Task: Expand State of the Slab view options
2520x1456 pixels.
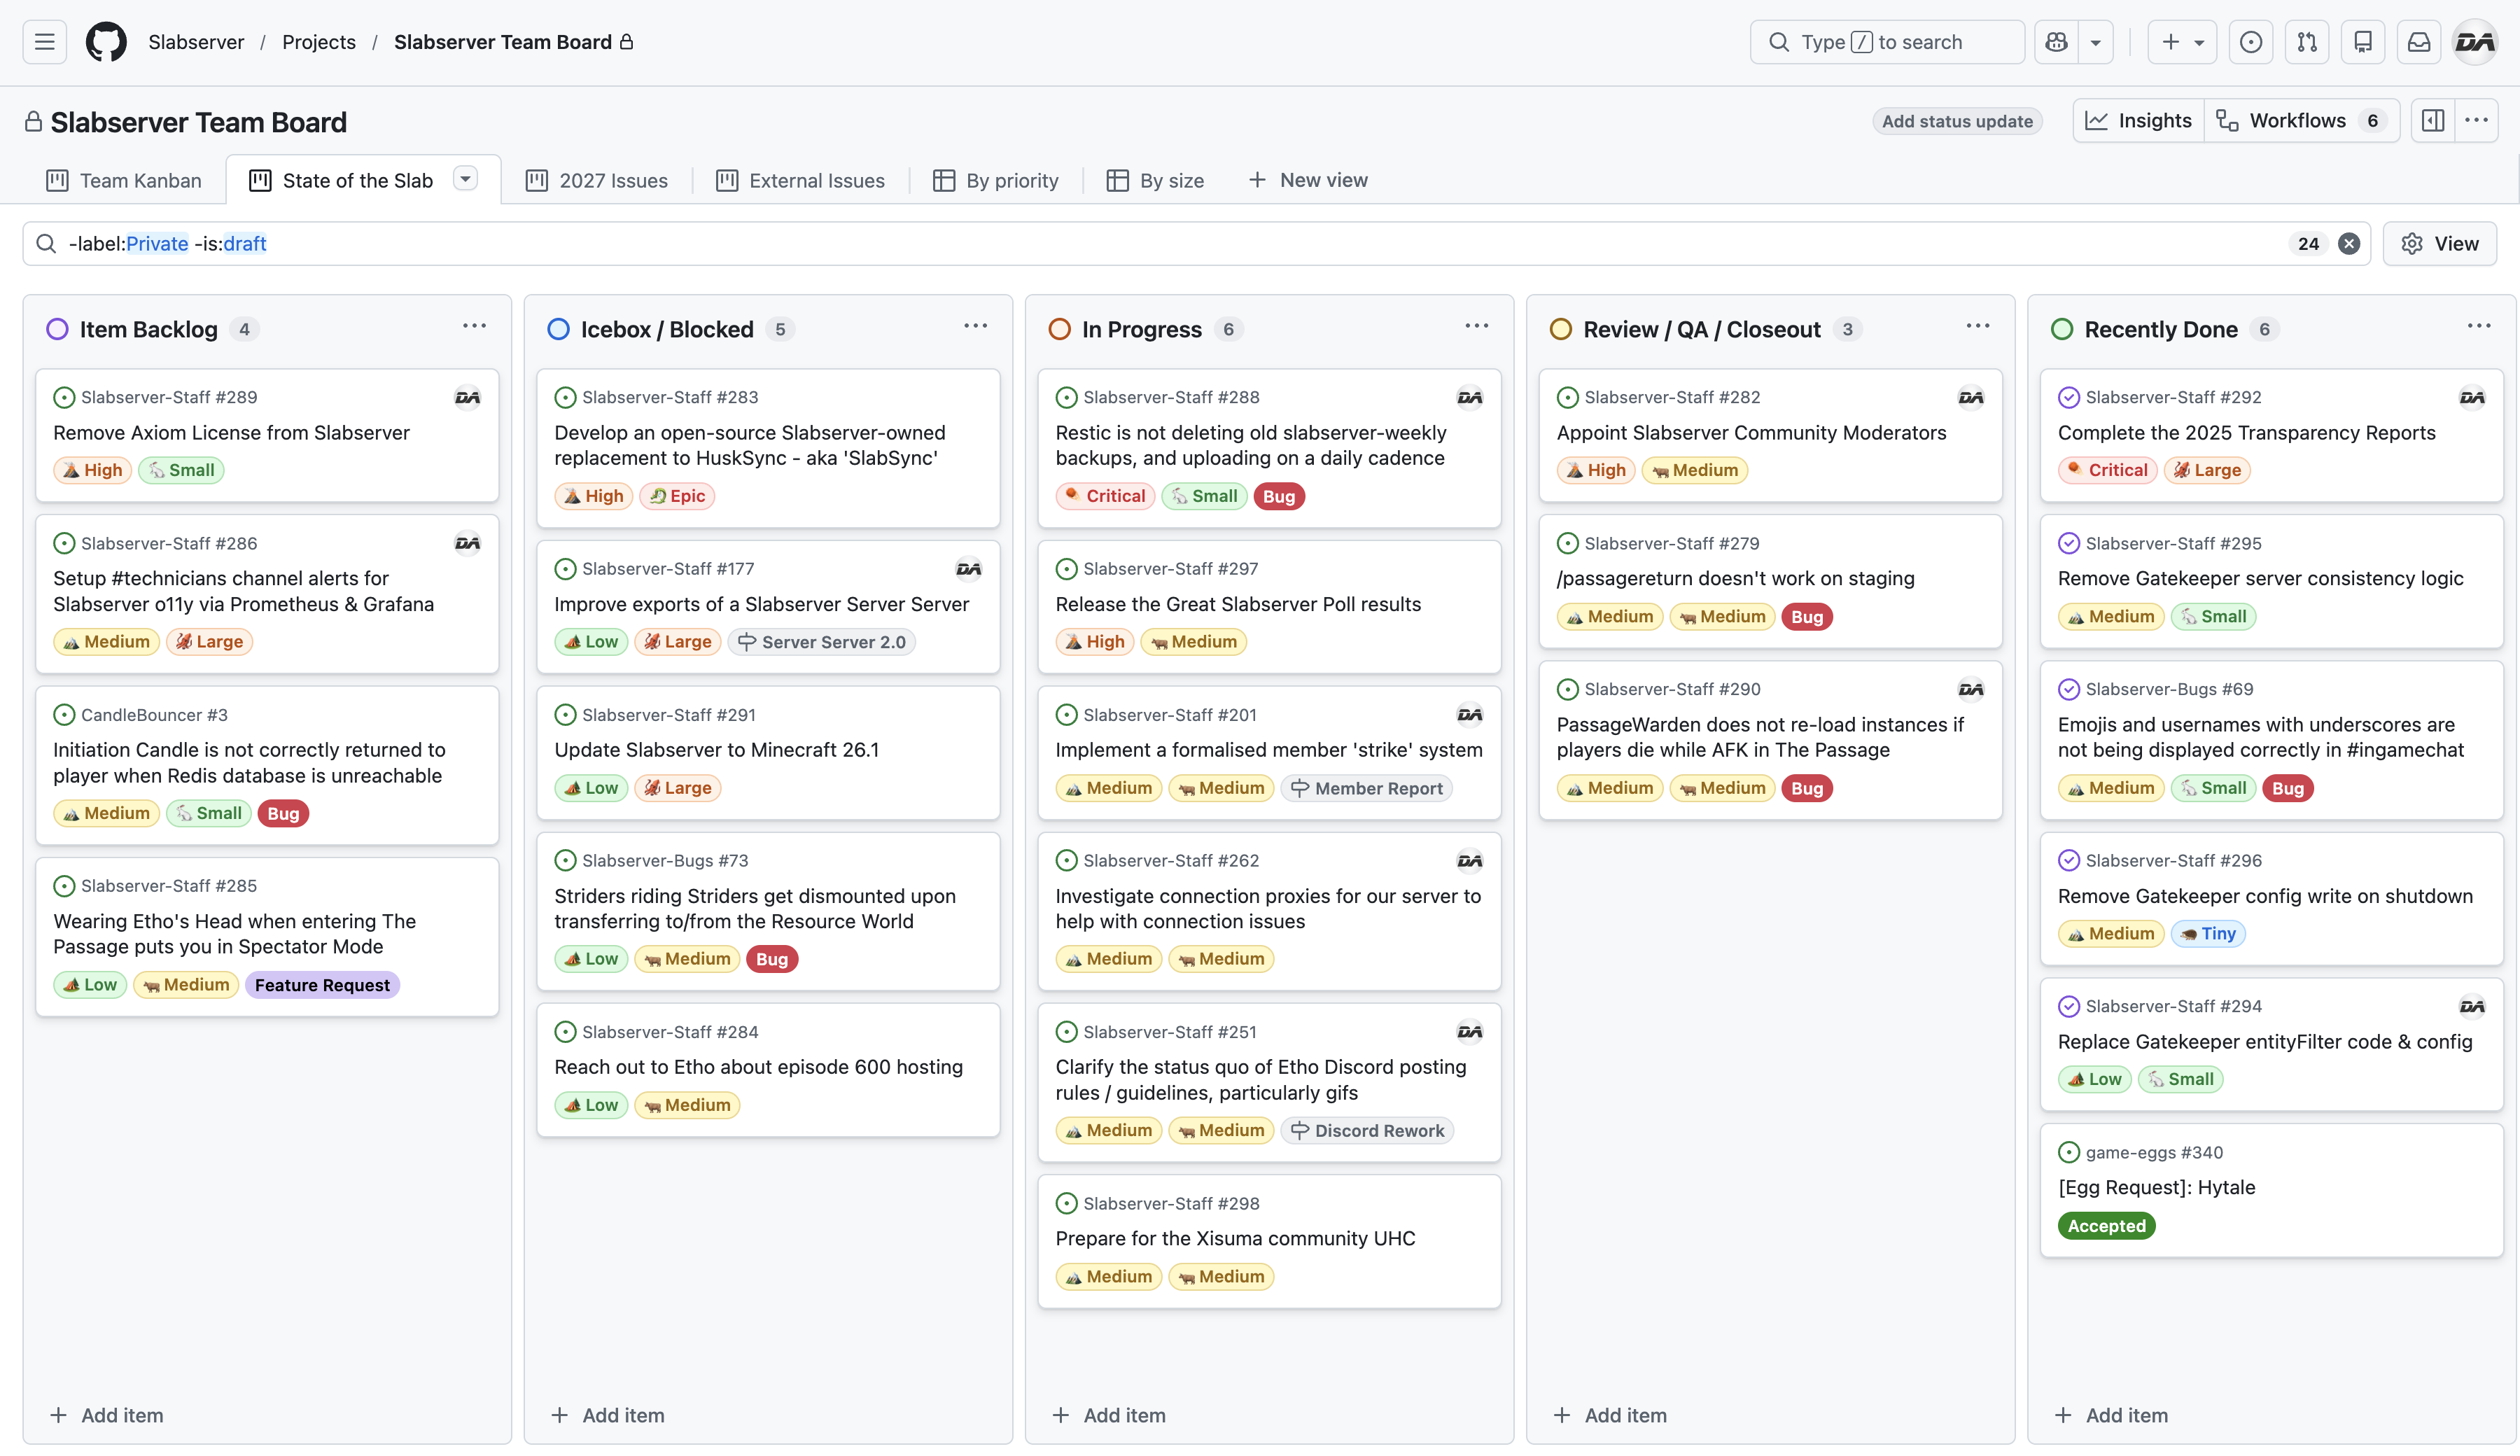Action: (x=465, y=179)
